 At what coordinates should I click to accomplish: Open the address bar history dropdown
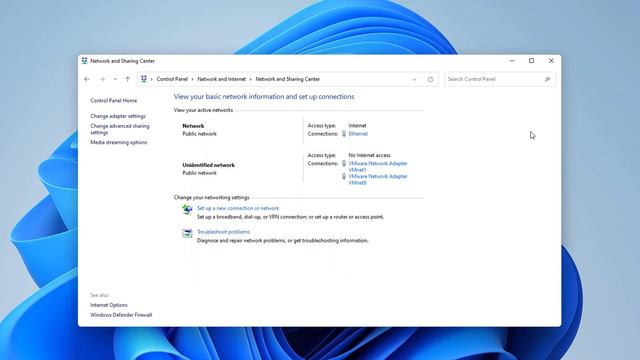(x=414, y=80)
